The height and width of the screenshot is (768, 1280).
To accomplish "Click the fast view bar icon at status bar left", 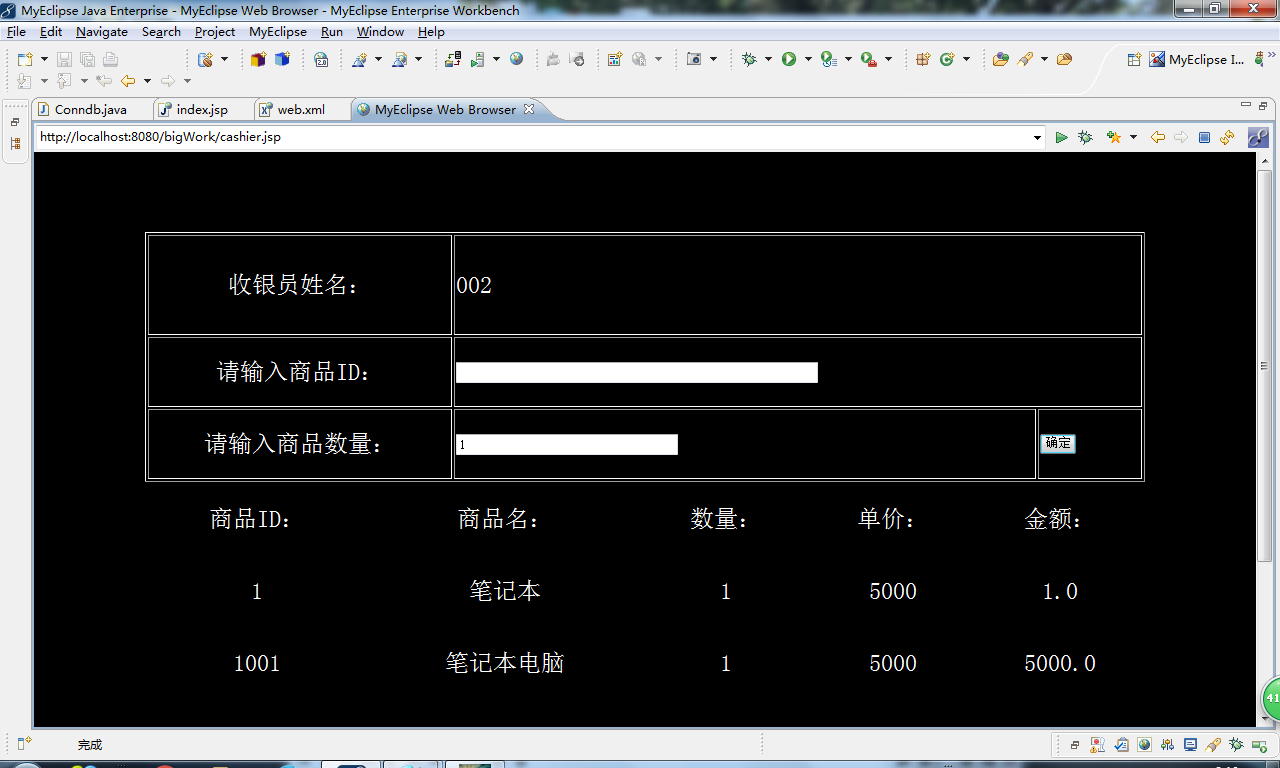I will pos(24,744).
